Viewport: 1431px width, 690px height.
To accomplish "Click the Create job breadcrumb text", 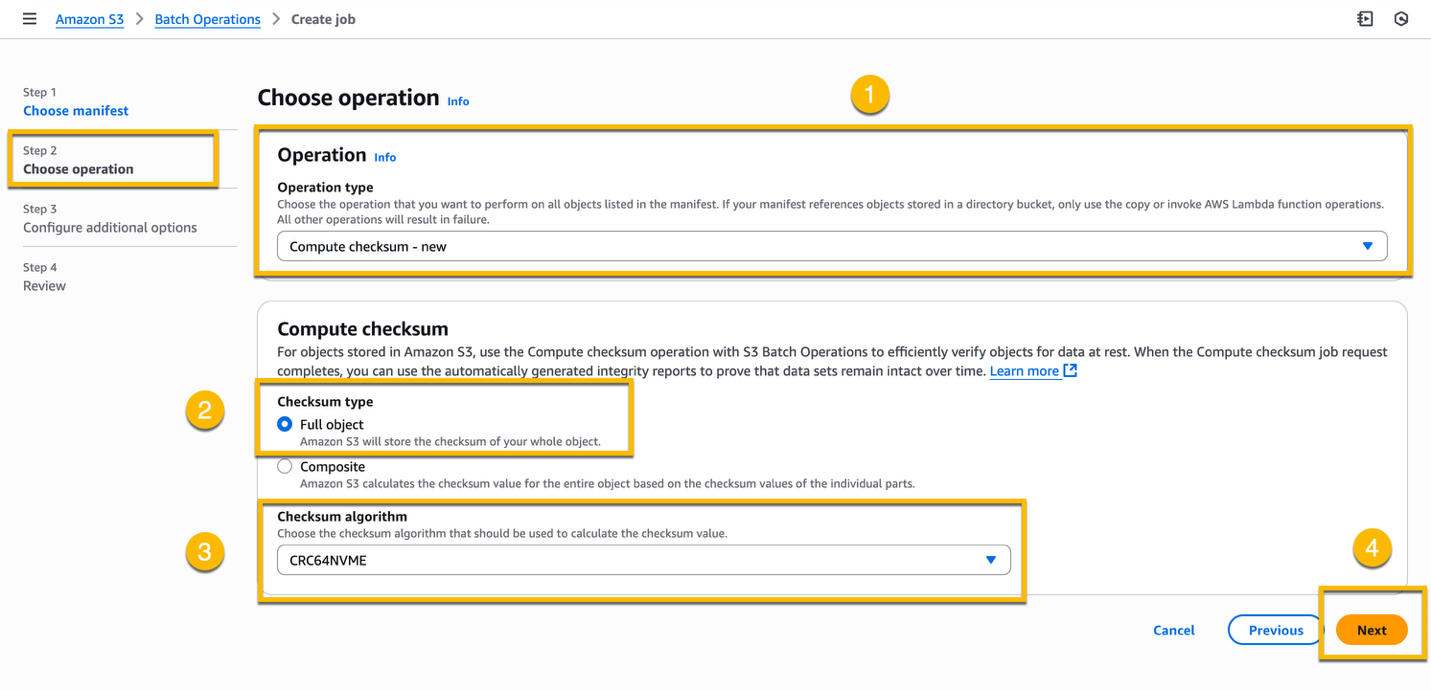I will click(x=323, y=19).
